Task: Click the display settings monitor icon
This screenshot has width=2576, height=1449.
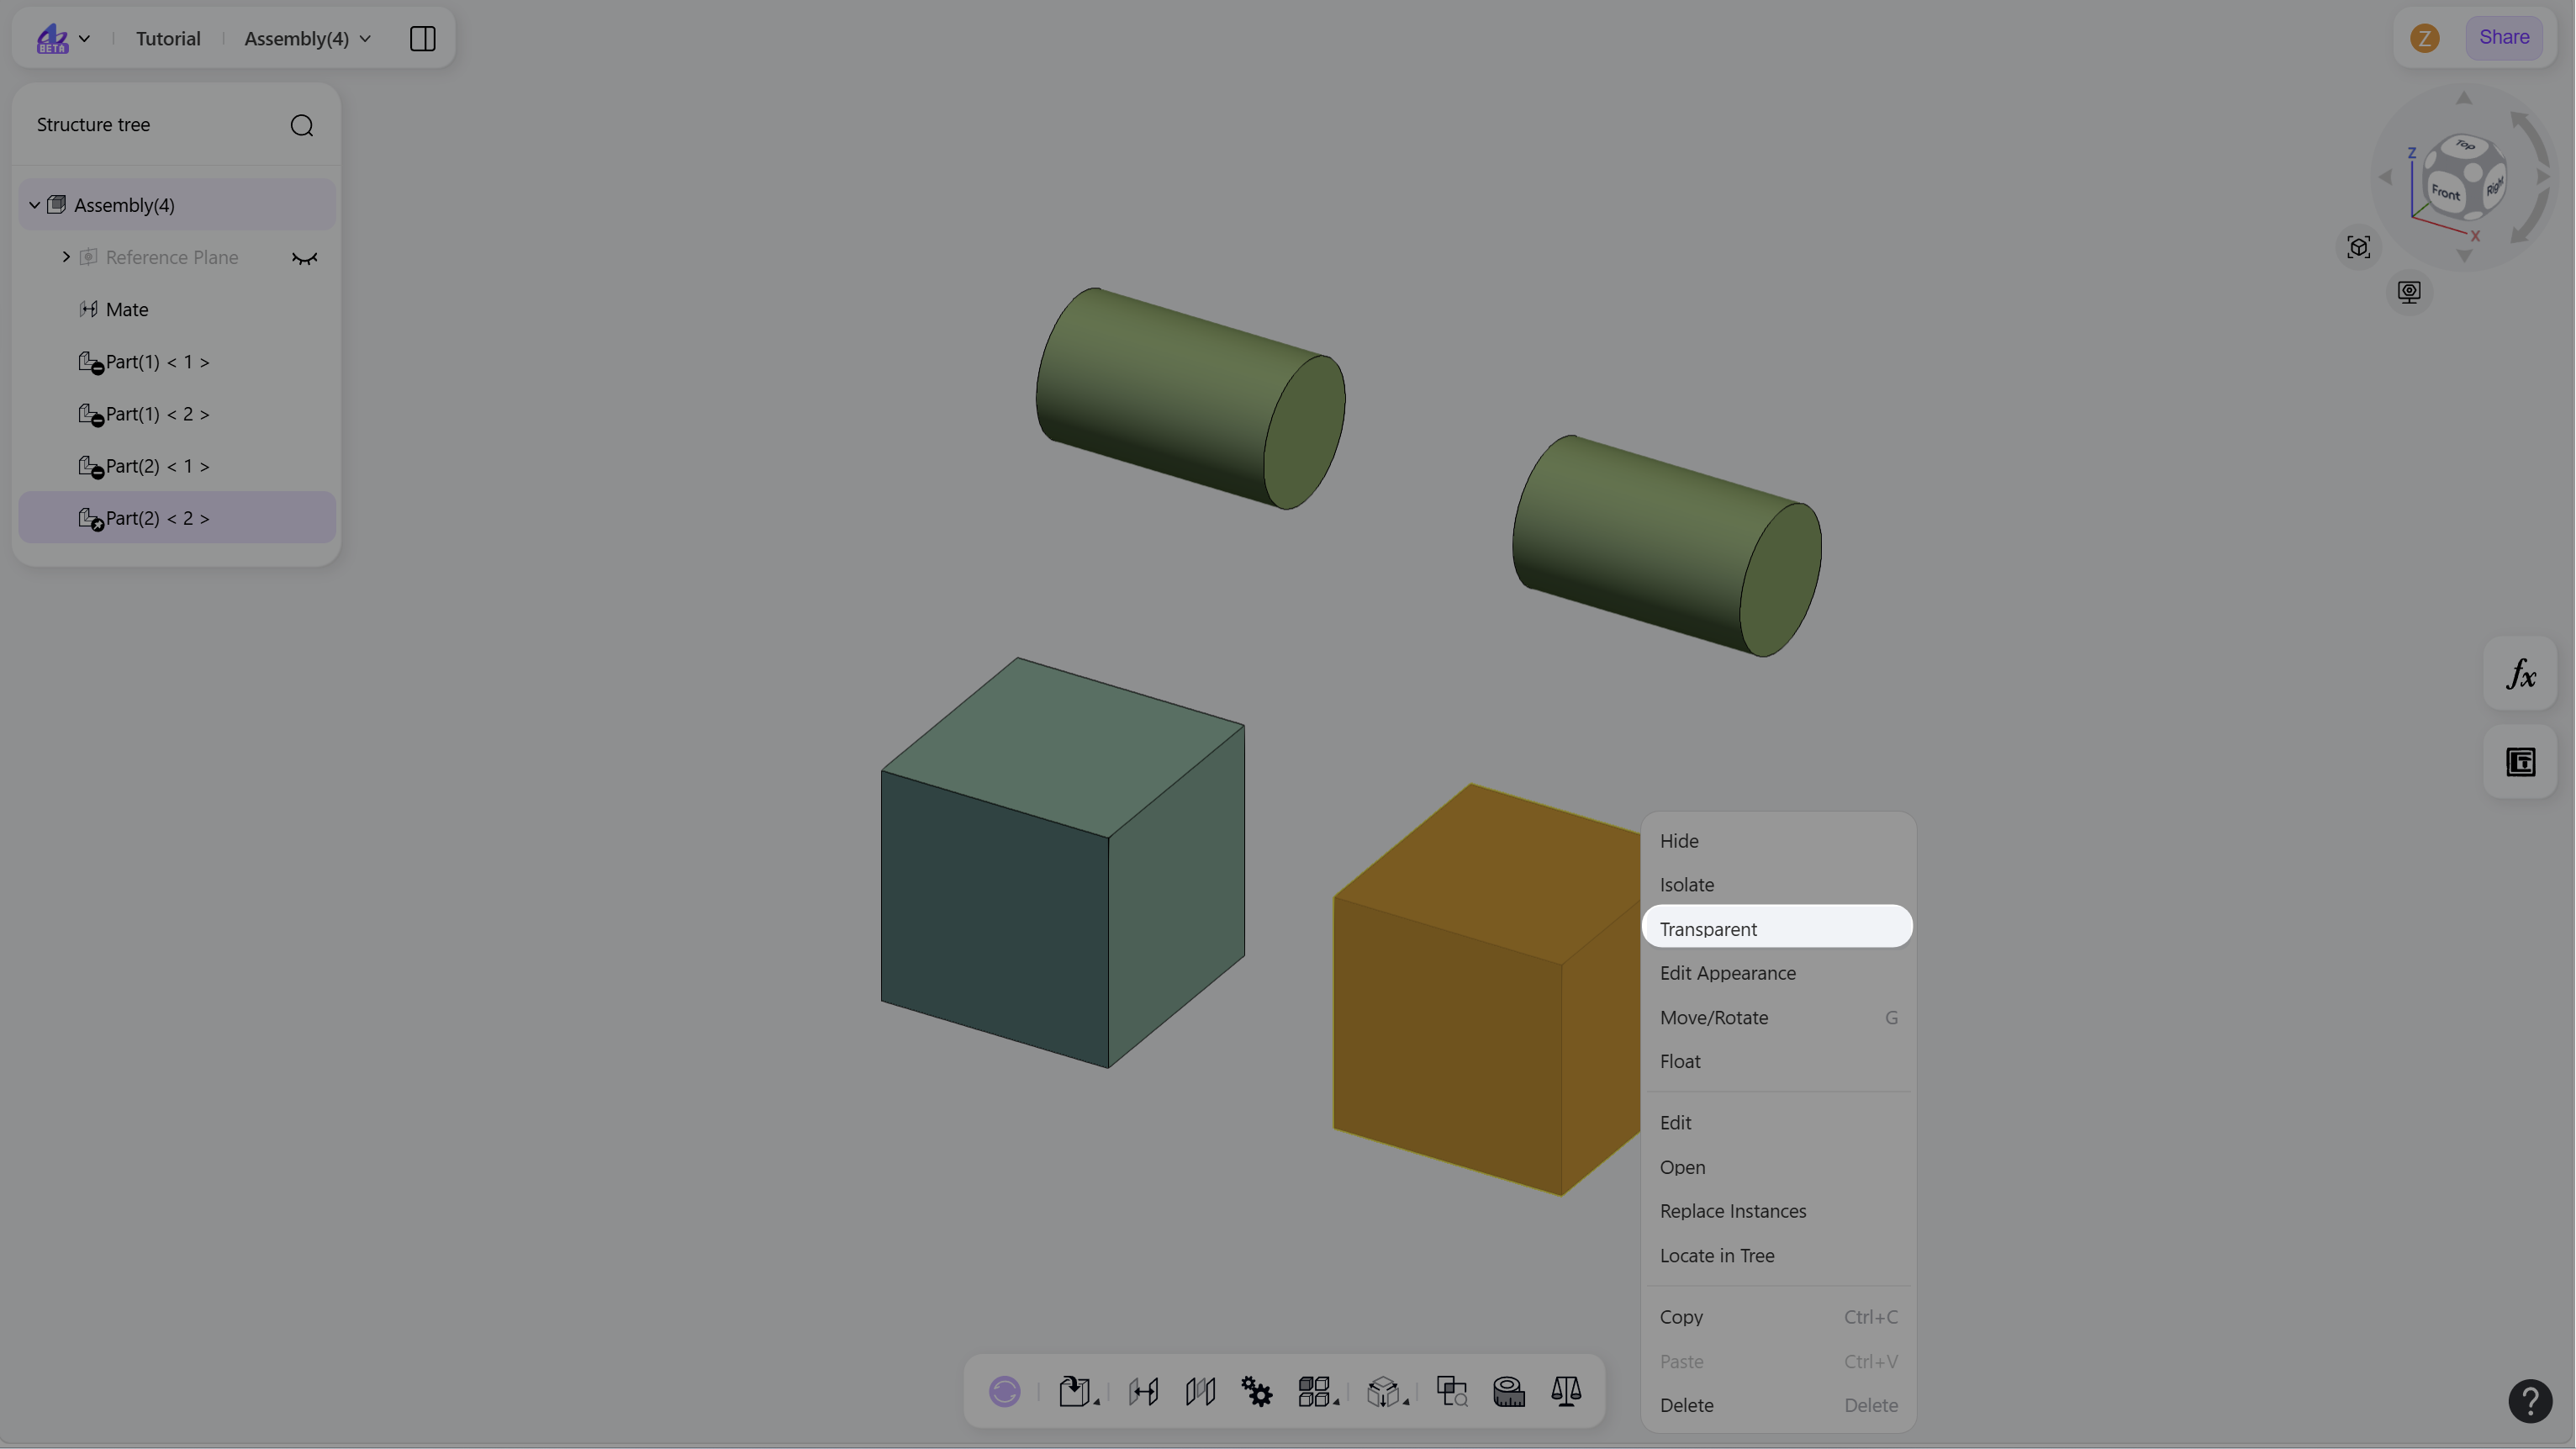Action: coord(2409,292)
